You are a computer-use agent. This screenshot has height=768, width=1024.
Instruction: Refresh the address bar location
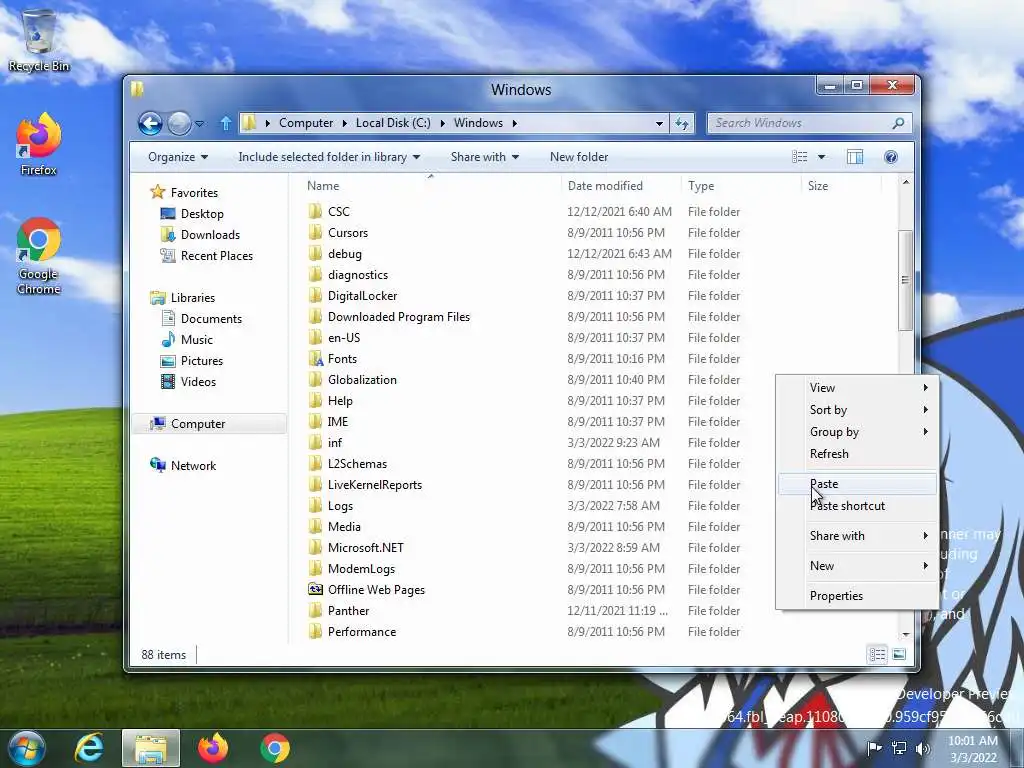tap(682, 123)
